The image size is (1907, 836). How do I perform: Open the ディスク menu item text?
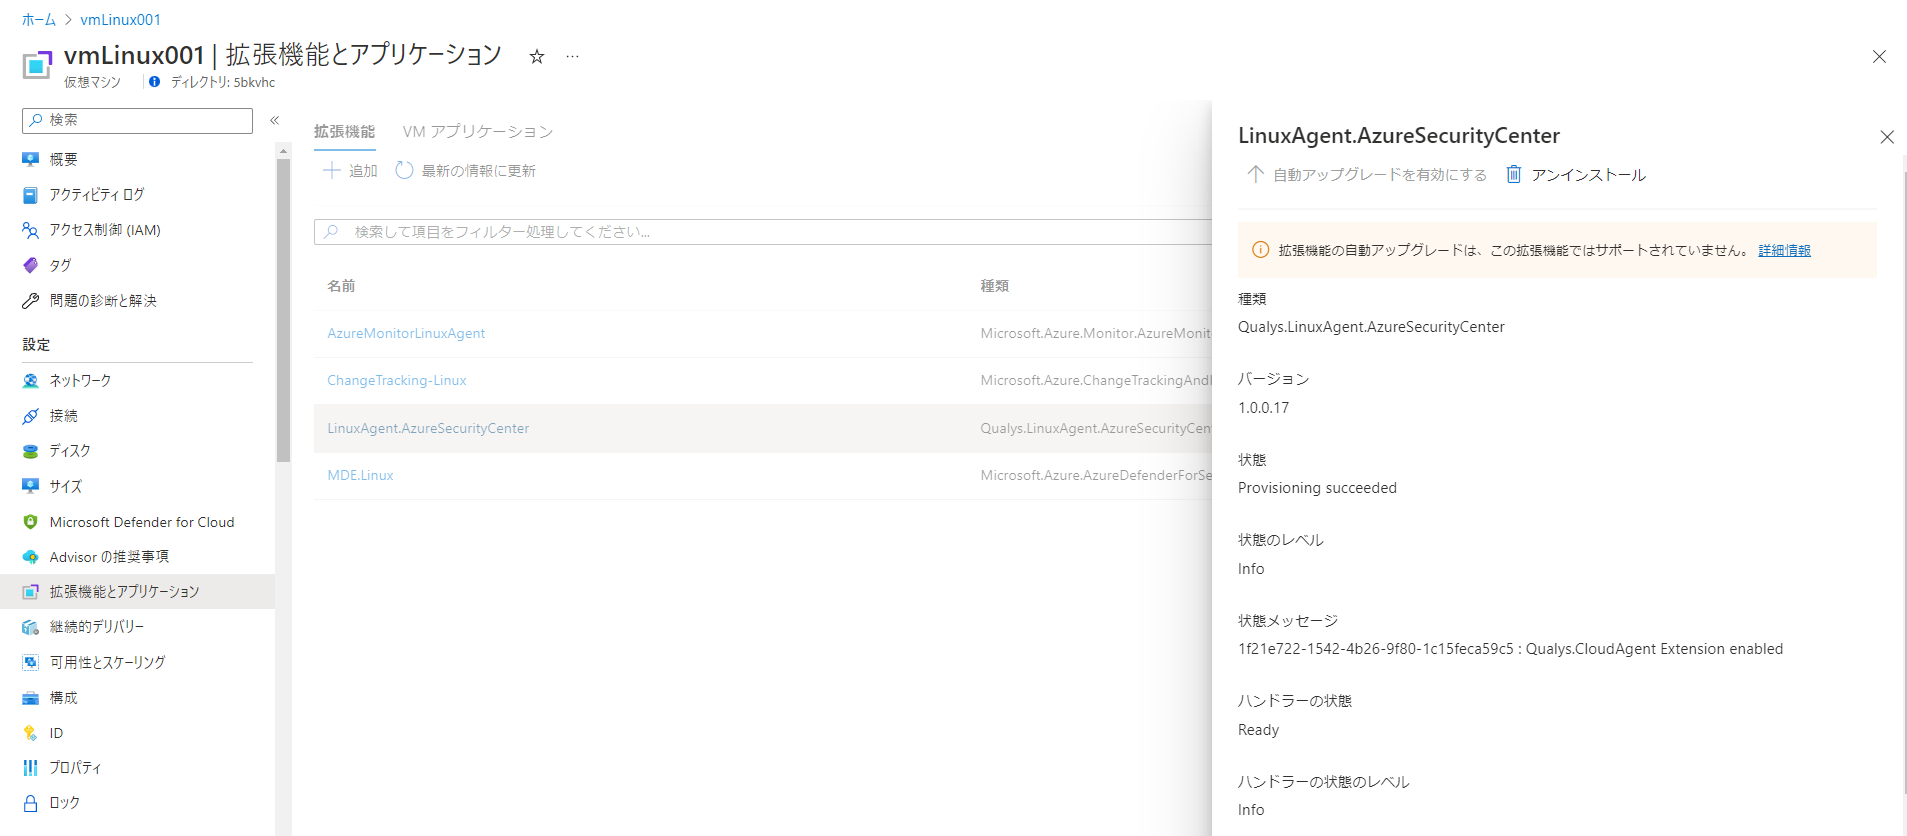pyautogui.click(x=70, y=451)
